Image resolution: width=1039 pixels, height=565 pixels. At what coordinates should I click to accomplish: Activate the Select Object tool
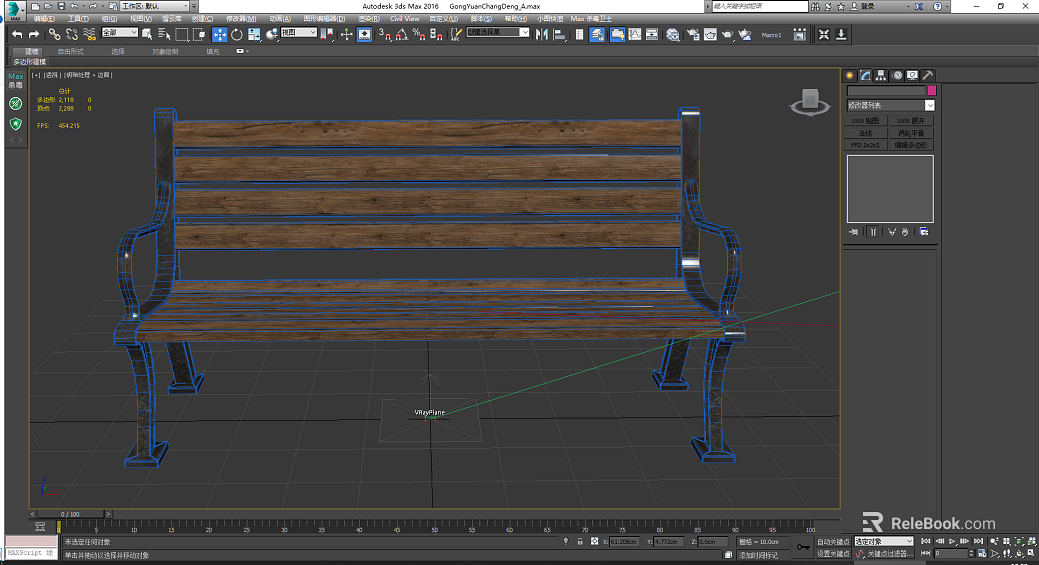147,34
